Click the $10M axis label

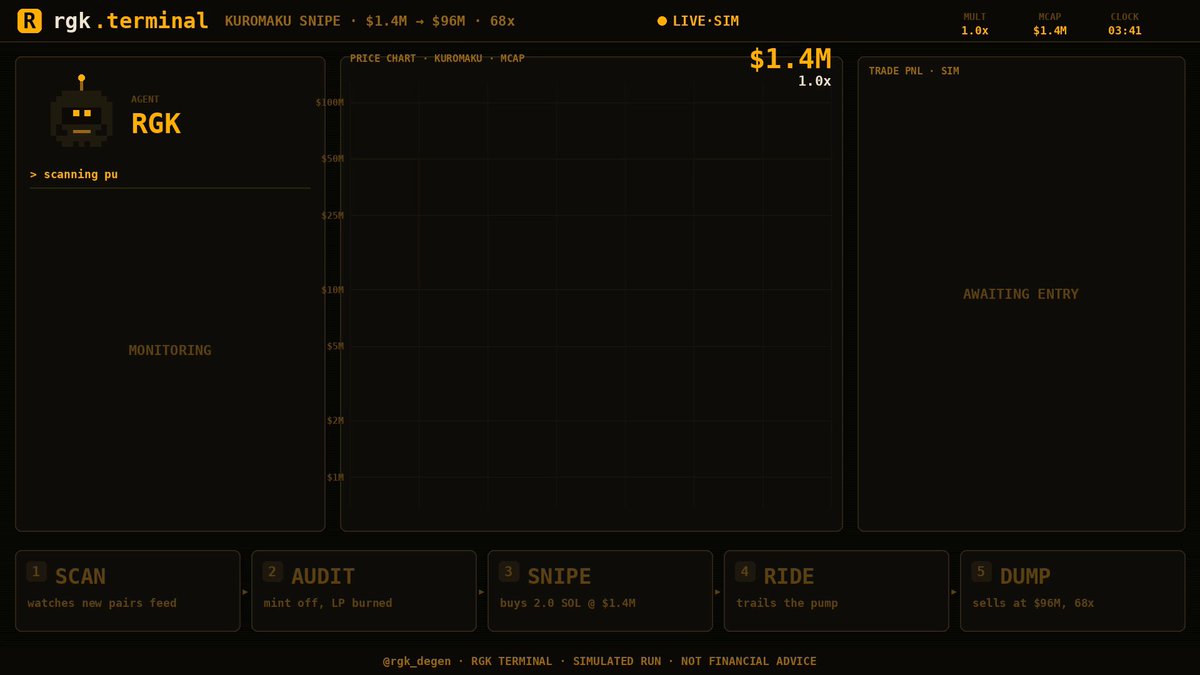[332, 290]
